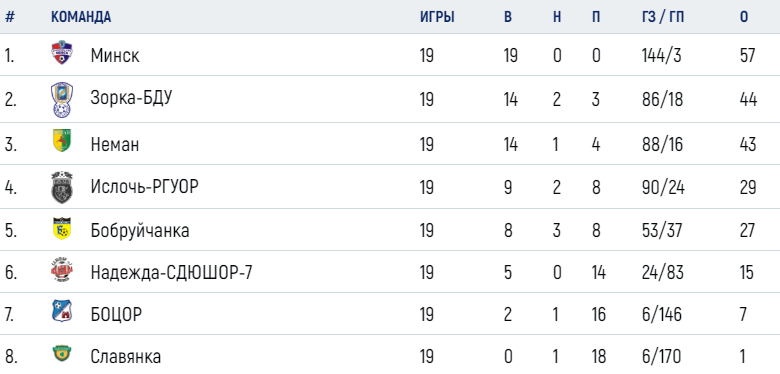Open the Неман club emblem
780x374 pixels.
tap(62, 140)
